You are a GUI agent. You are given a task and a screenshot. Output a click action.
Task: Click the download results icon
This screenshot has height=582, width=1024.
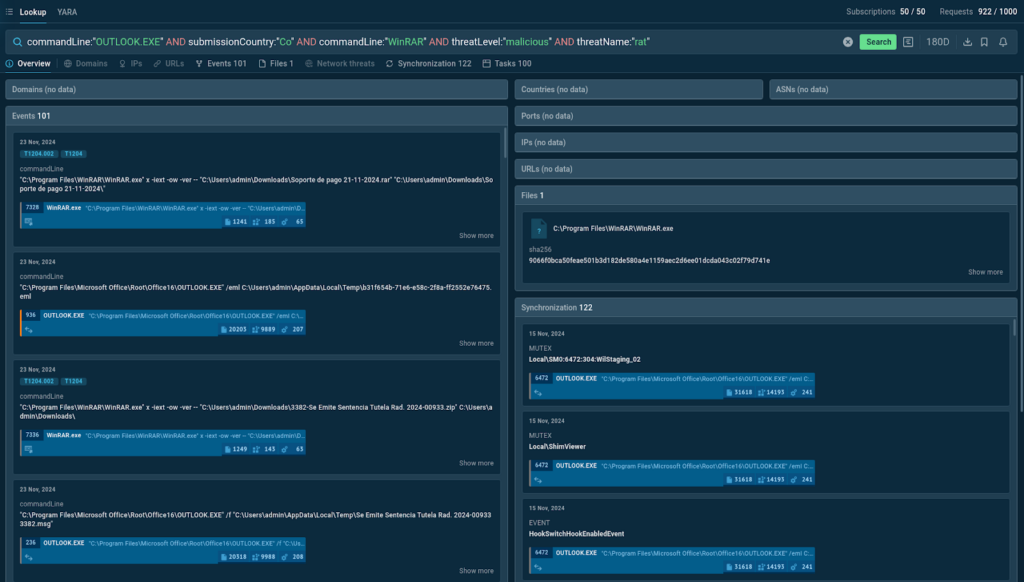[x=967, y=42]
